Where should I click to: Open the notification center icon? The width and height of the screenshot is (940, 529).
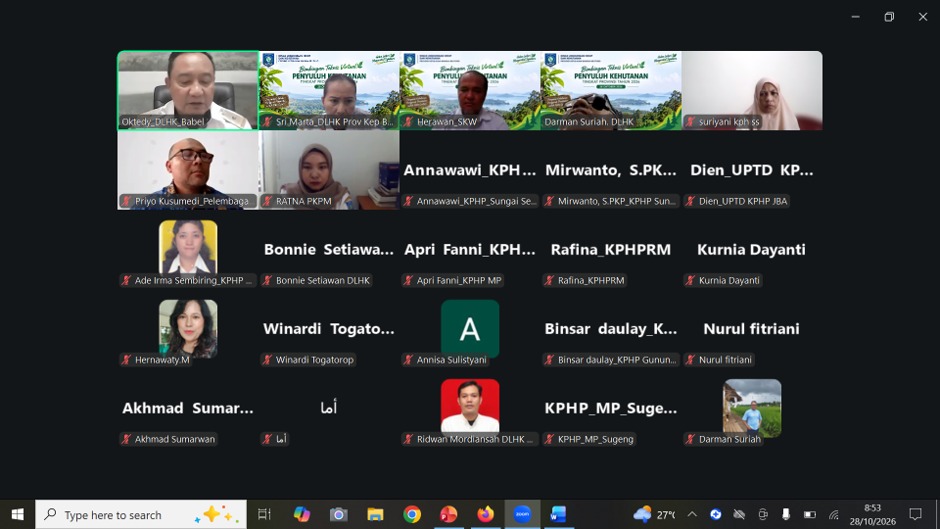915,514
